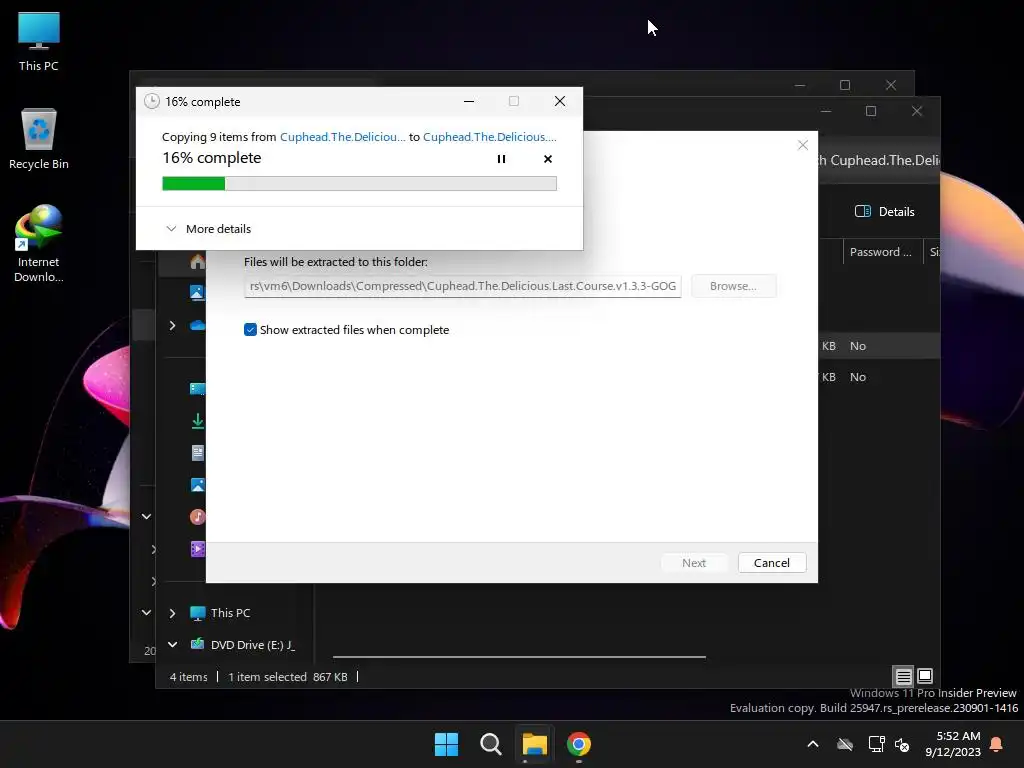This screenshot has height=768, width=1024.
Task: Open Google Chrome from the taskbar
Action: click(x=579, y=744)
